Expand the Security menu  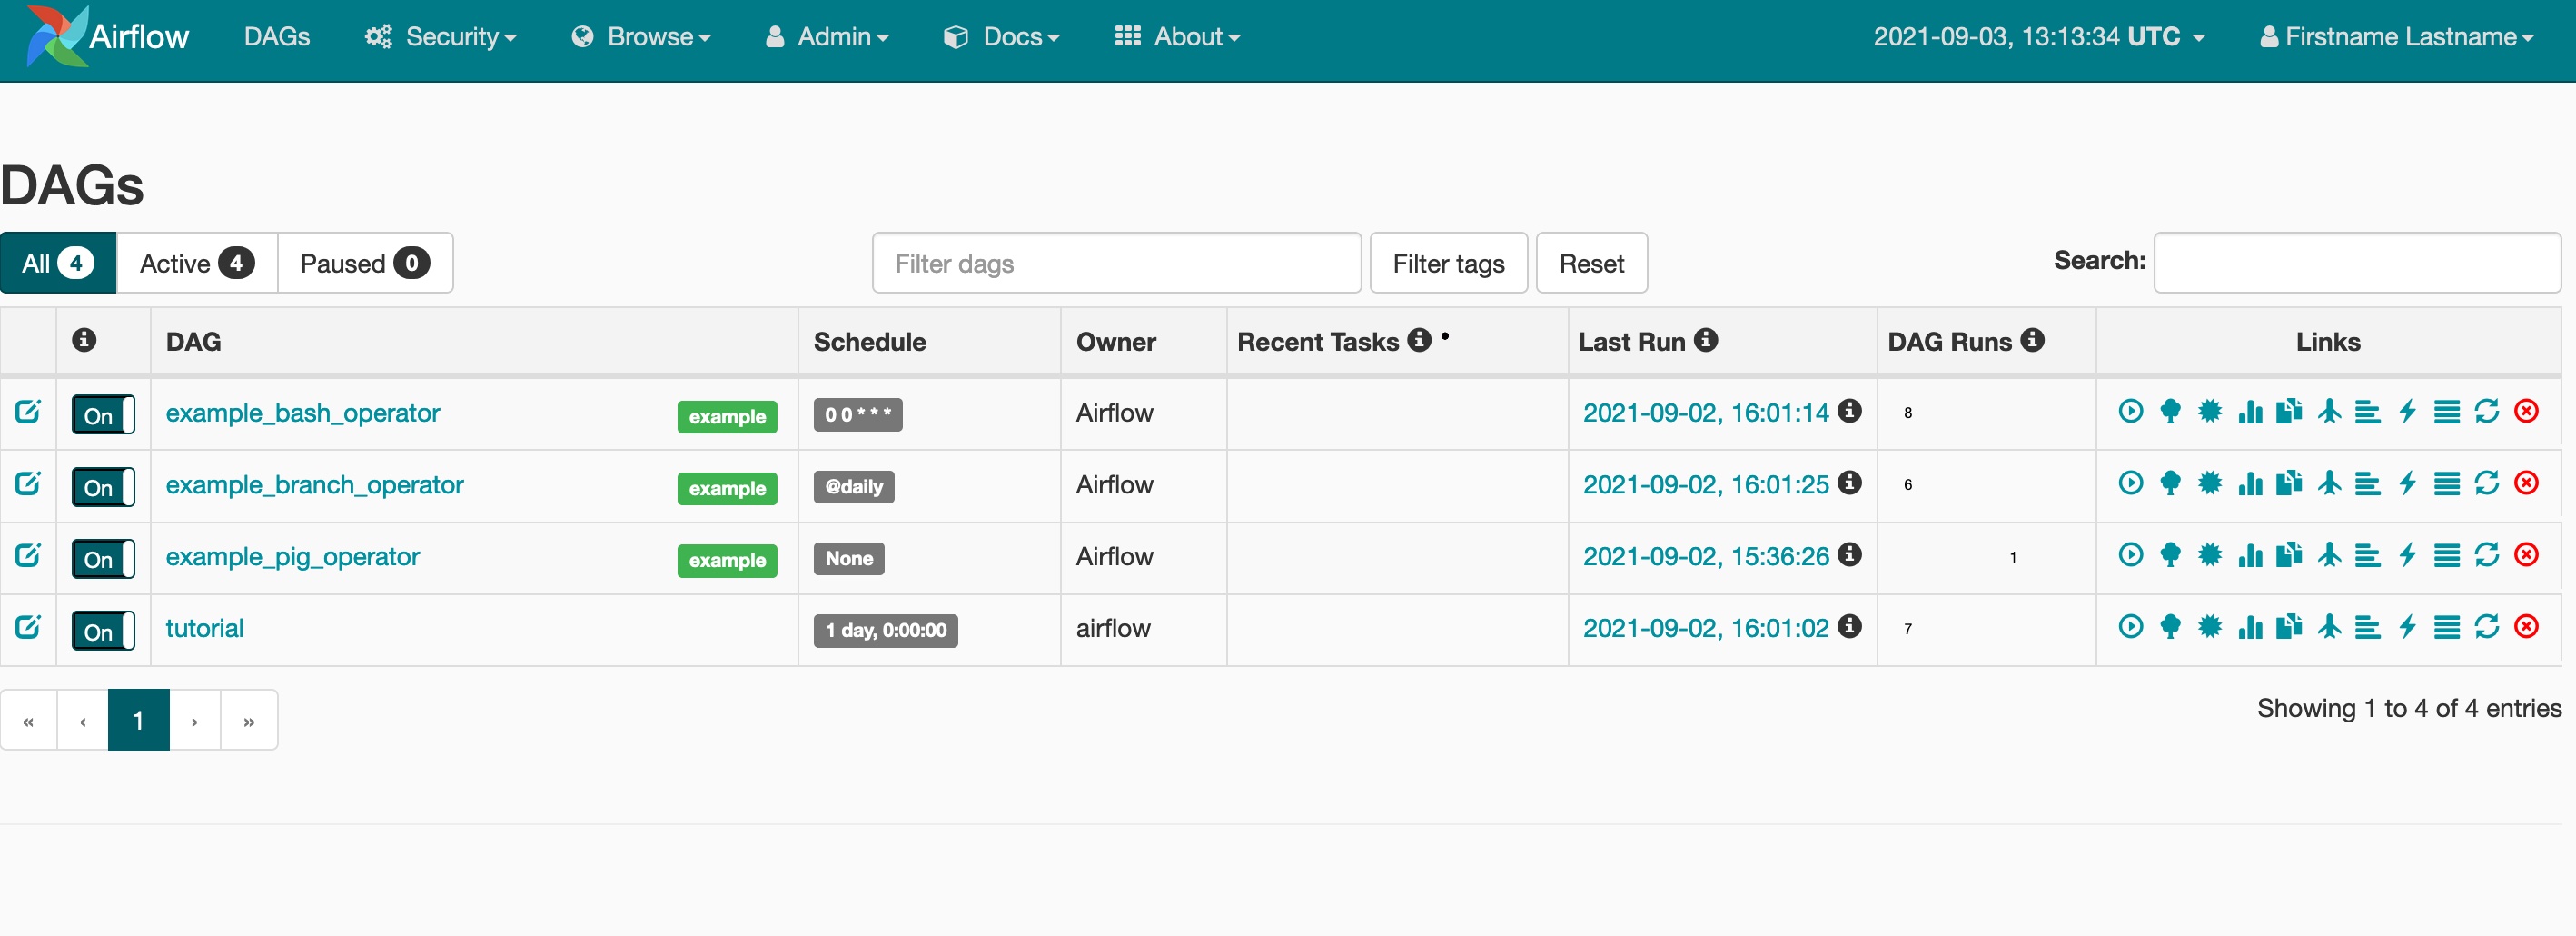click(441, 37)
